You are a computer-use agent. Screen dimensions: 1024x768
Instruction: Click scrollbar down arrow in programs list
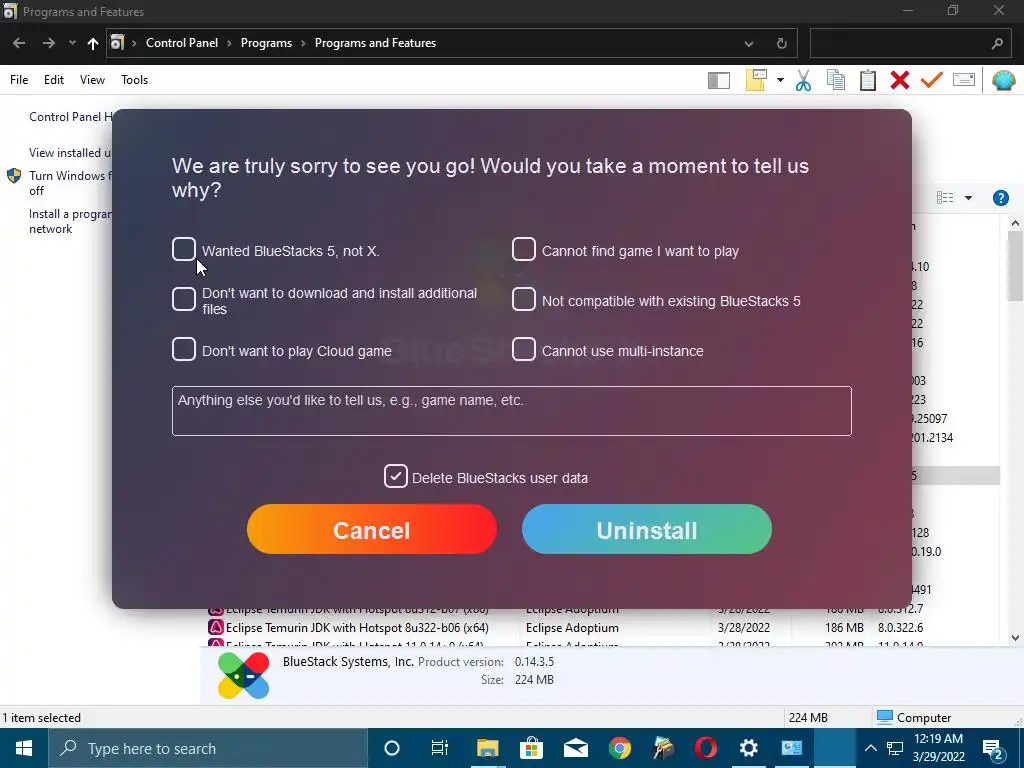tap(1015, 638)
